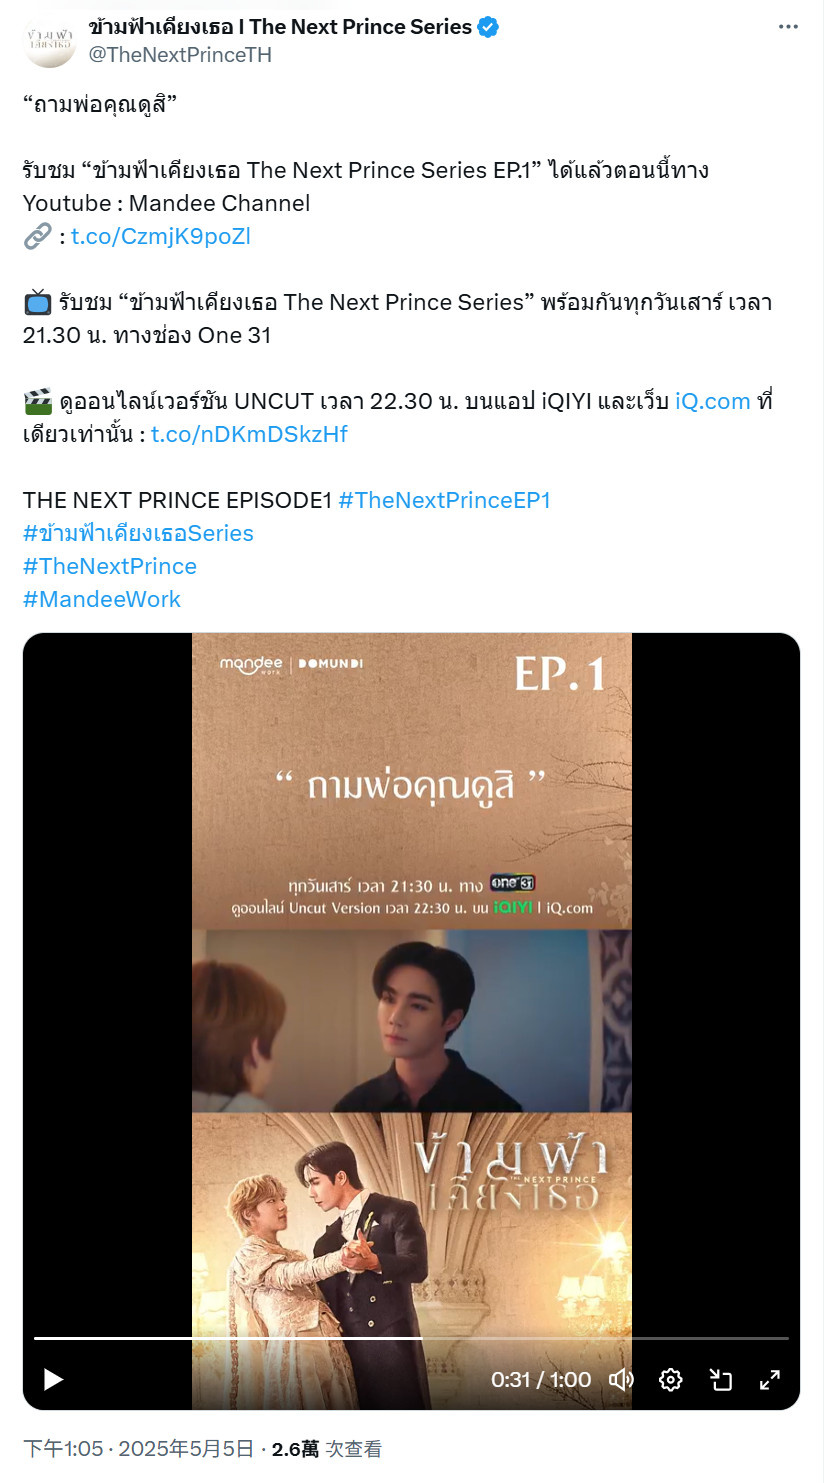The height and width of the screenshot is (1483, 828).
Task: Visit the iQ.com link
Action: coord(713,401)
